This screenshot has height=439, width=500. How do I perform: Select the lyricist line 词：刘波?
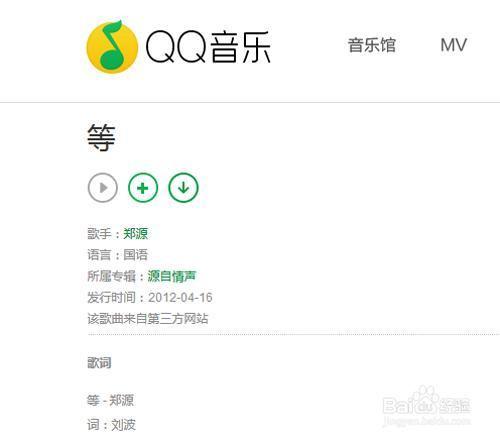(x=111, y=425)
